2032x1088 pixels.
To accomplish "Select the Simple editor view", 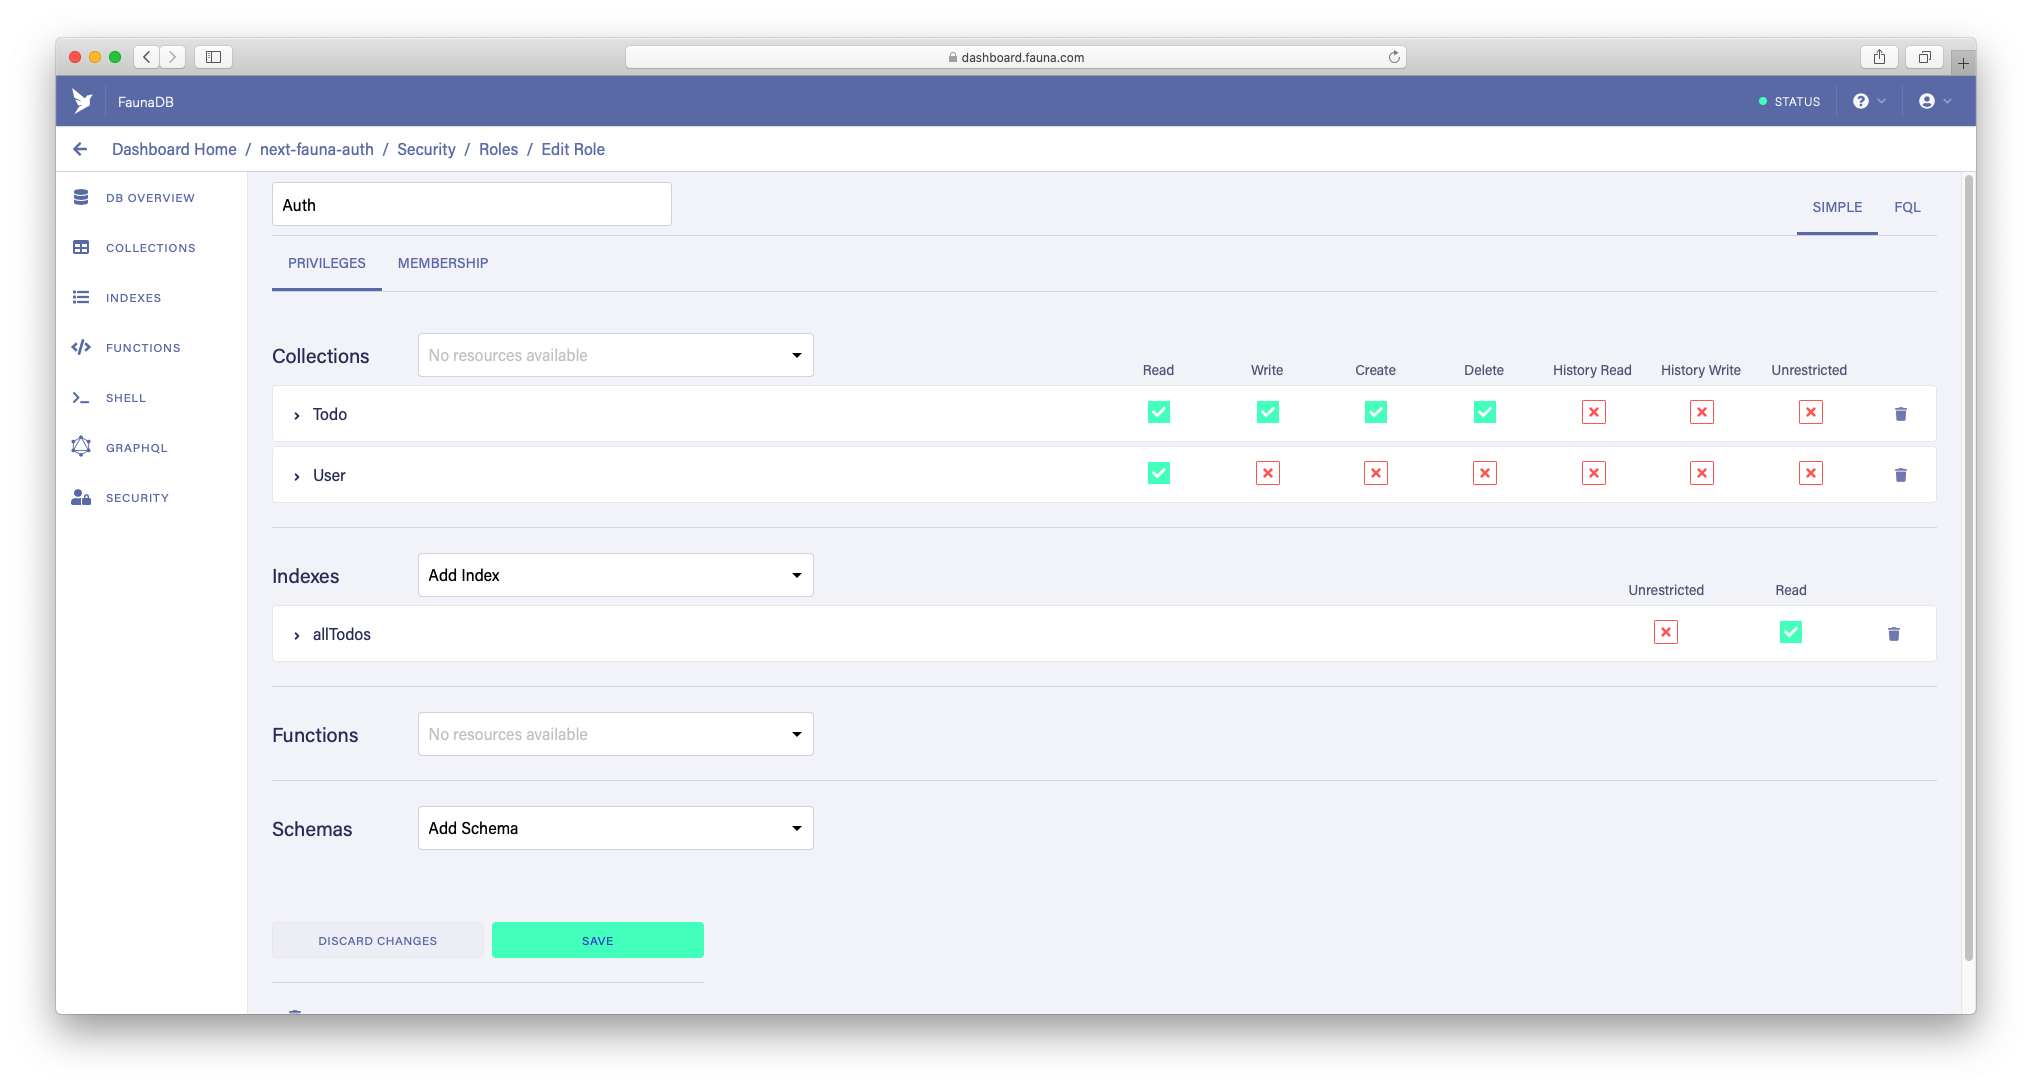I will point(1837,207).
